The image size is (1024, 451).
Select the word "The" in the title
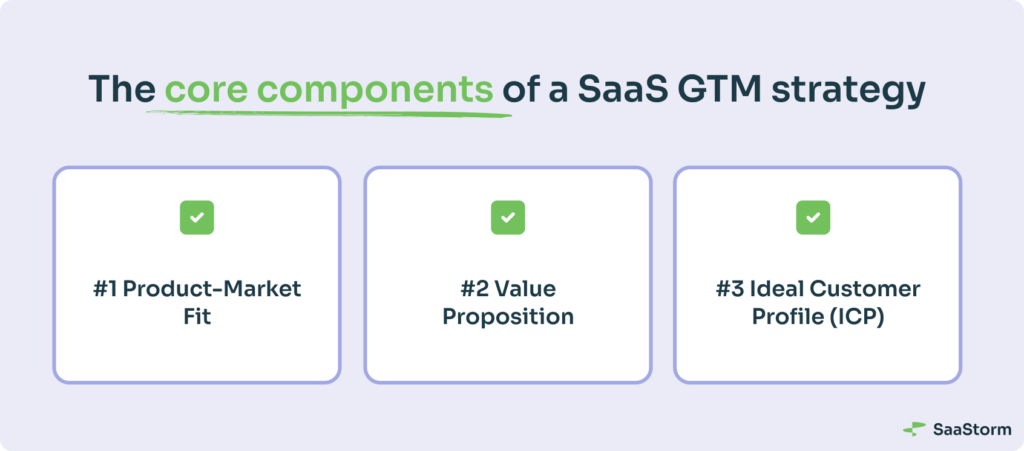click(121, 89)
